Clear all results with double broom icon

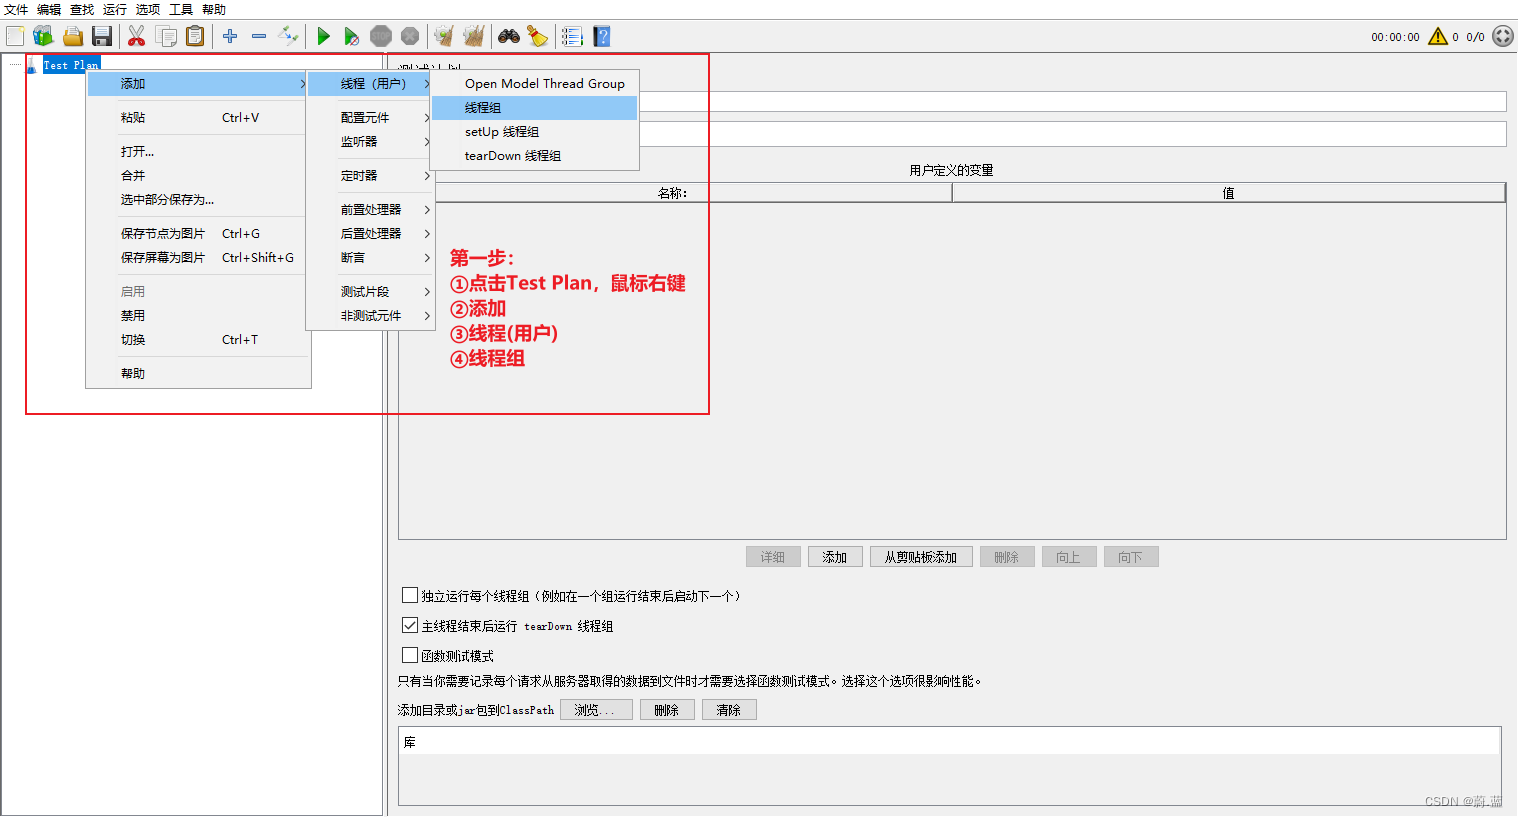473,37
